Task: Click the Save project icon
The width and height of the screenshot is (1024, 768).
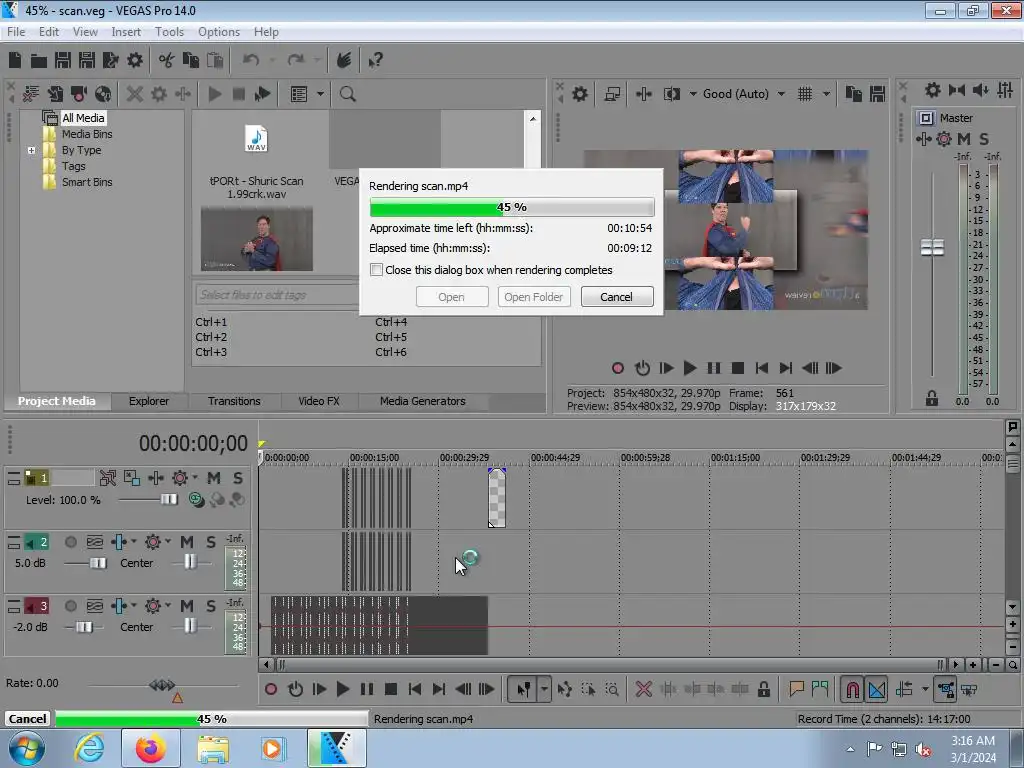Action: [x=63, y=61]
